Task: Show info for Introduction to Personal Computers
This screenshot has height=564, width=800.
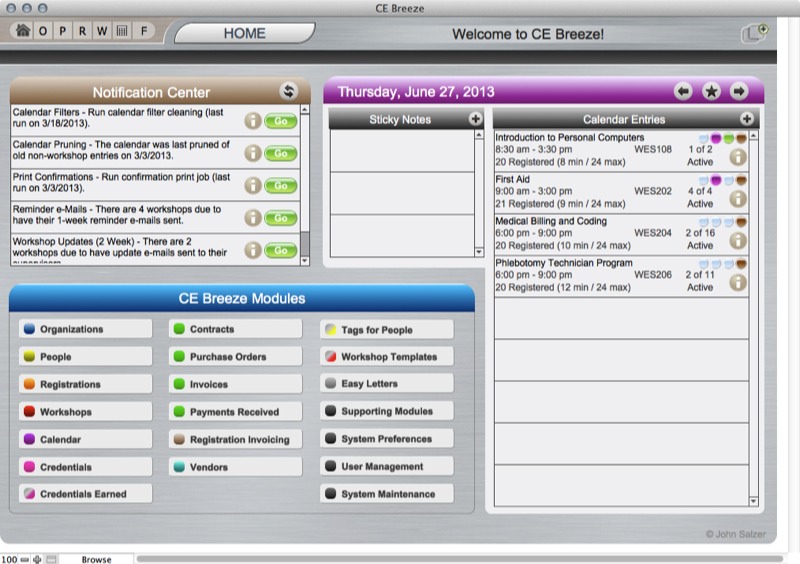Action: (x=738, y=157)
